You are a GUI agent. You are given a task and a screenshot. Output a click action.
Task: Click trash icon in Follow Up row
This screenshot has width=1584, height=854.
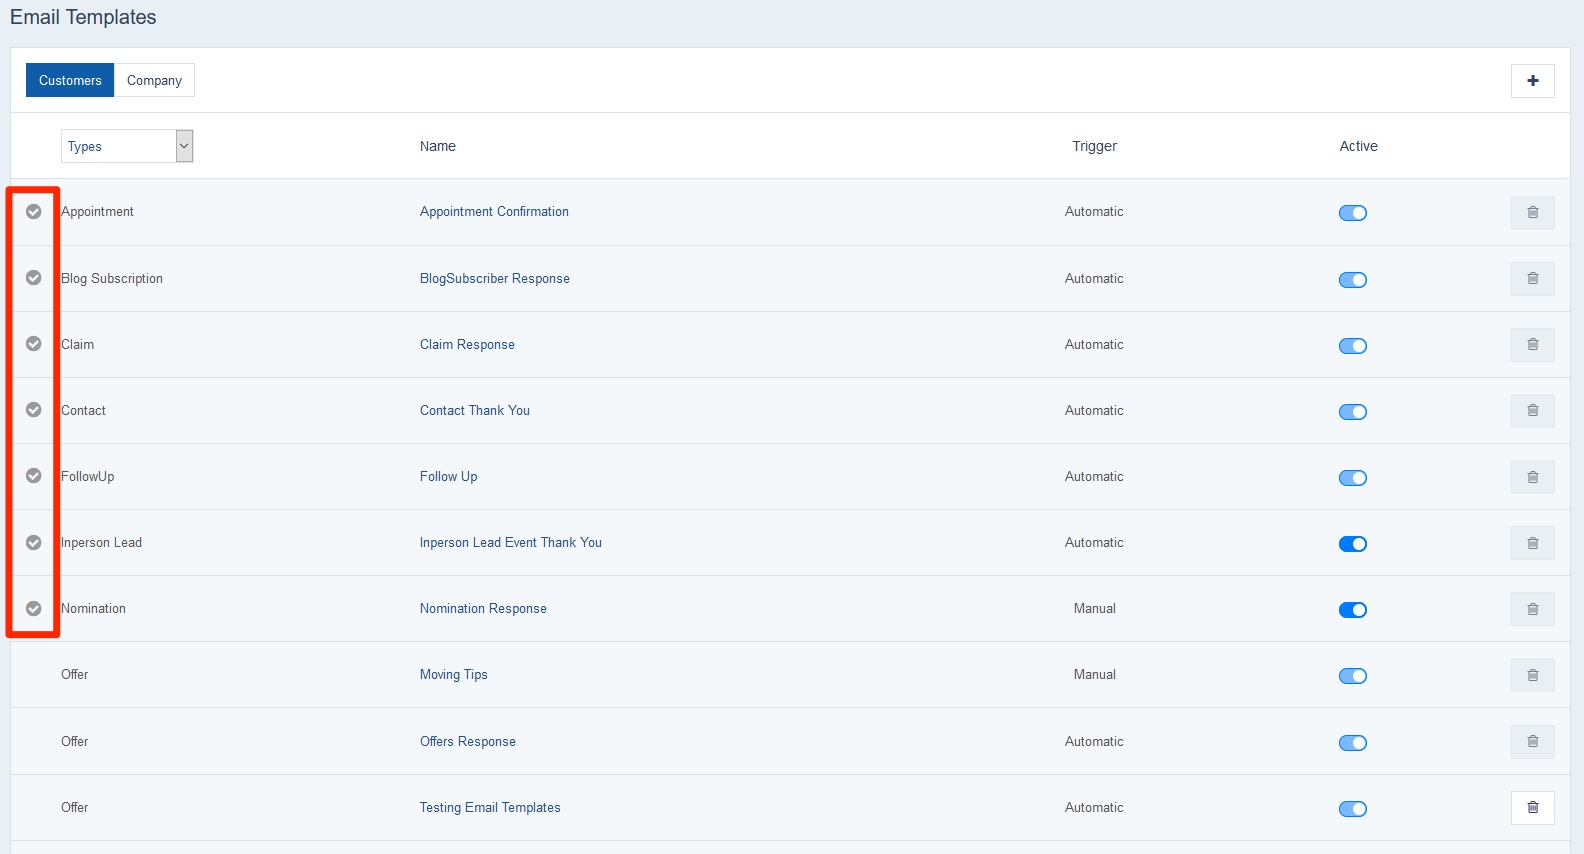click(x=1532, y=477)
